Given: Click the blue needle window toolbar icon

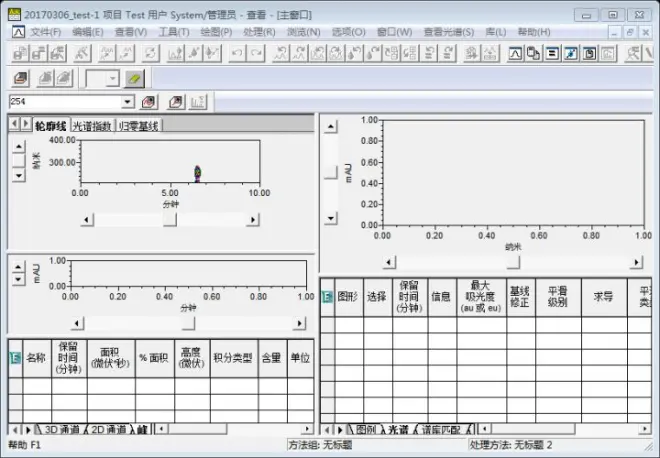Looking at the screenshot, I should coord(571,53).
